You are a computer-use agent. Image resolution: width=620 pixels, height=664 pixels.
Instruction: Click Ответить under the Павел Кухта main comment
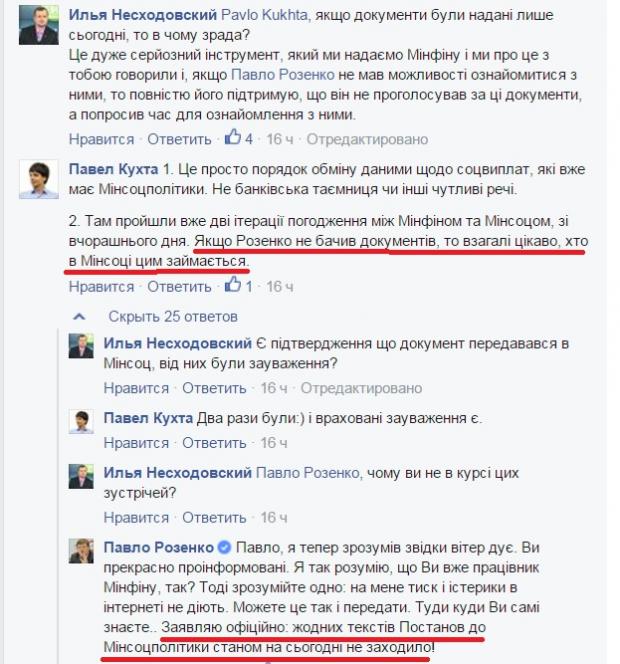point(179,287)
